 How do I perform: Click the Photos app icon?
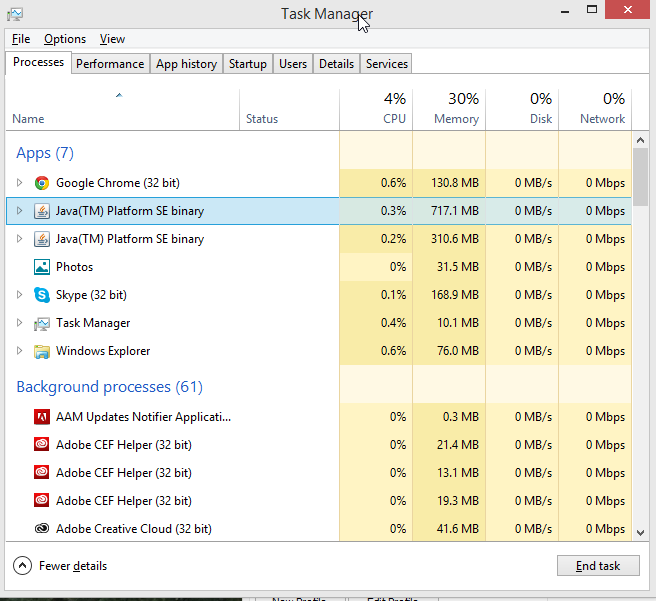click(x=41, y=267)
